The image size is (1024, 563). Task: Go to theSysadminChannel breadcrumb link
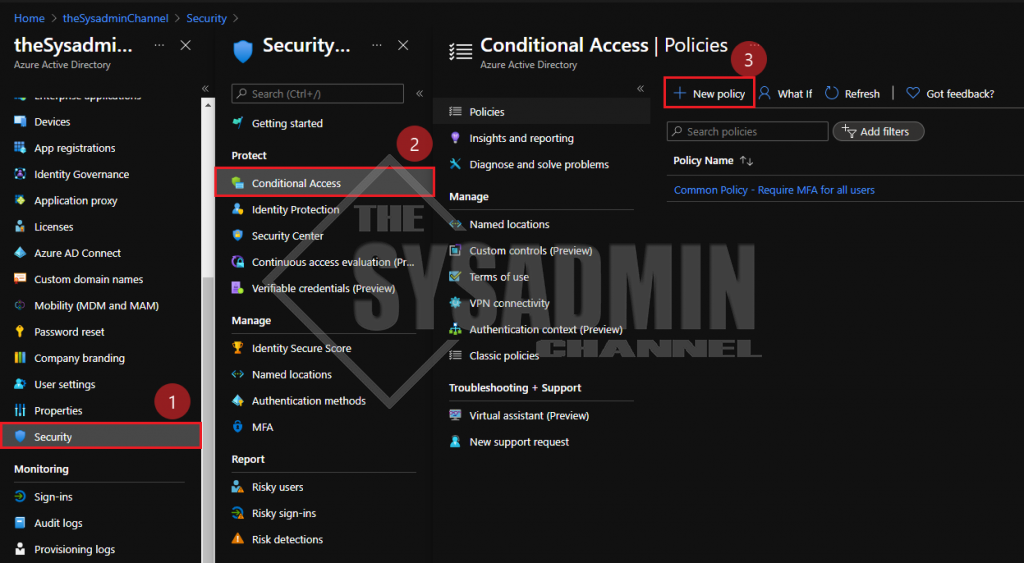pyautogui.click(x=116, y=18)
